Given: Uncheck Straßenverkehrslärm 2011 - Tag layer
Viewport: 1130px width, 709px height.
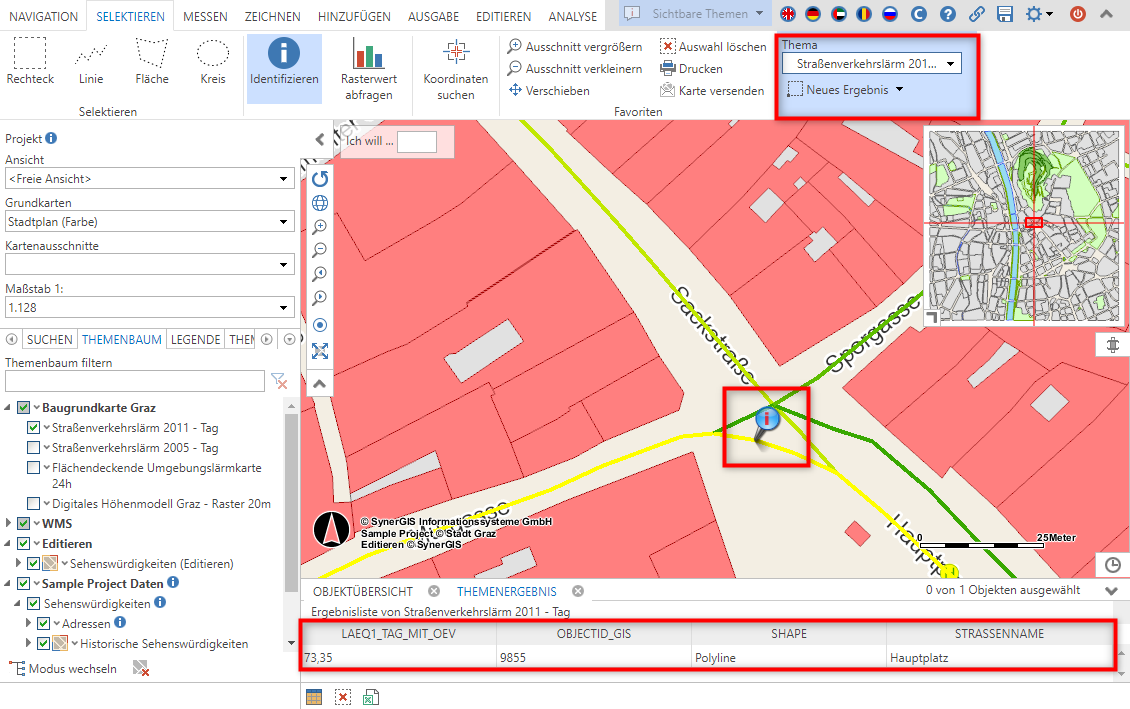Looking at the screenshot, I should 34,428.
